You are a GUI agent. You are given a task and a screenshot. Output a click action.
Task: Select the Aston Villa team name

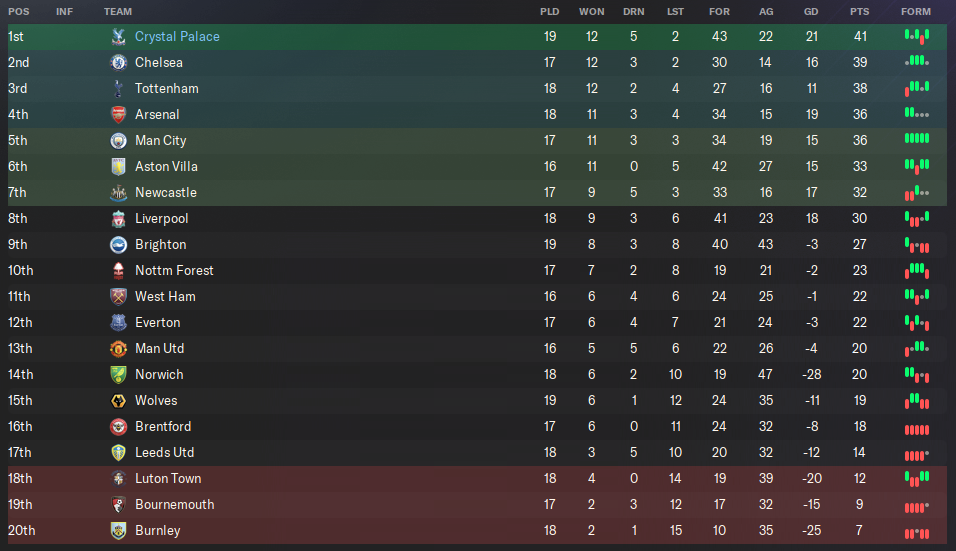[166, 166]
